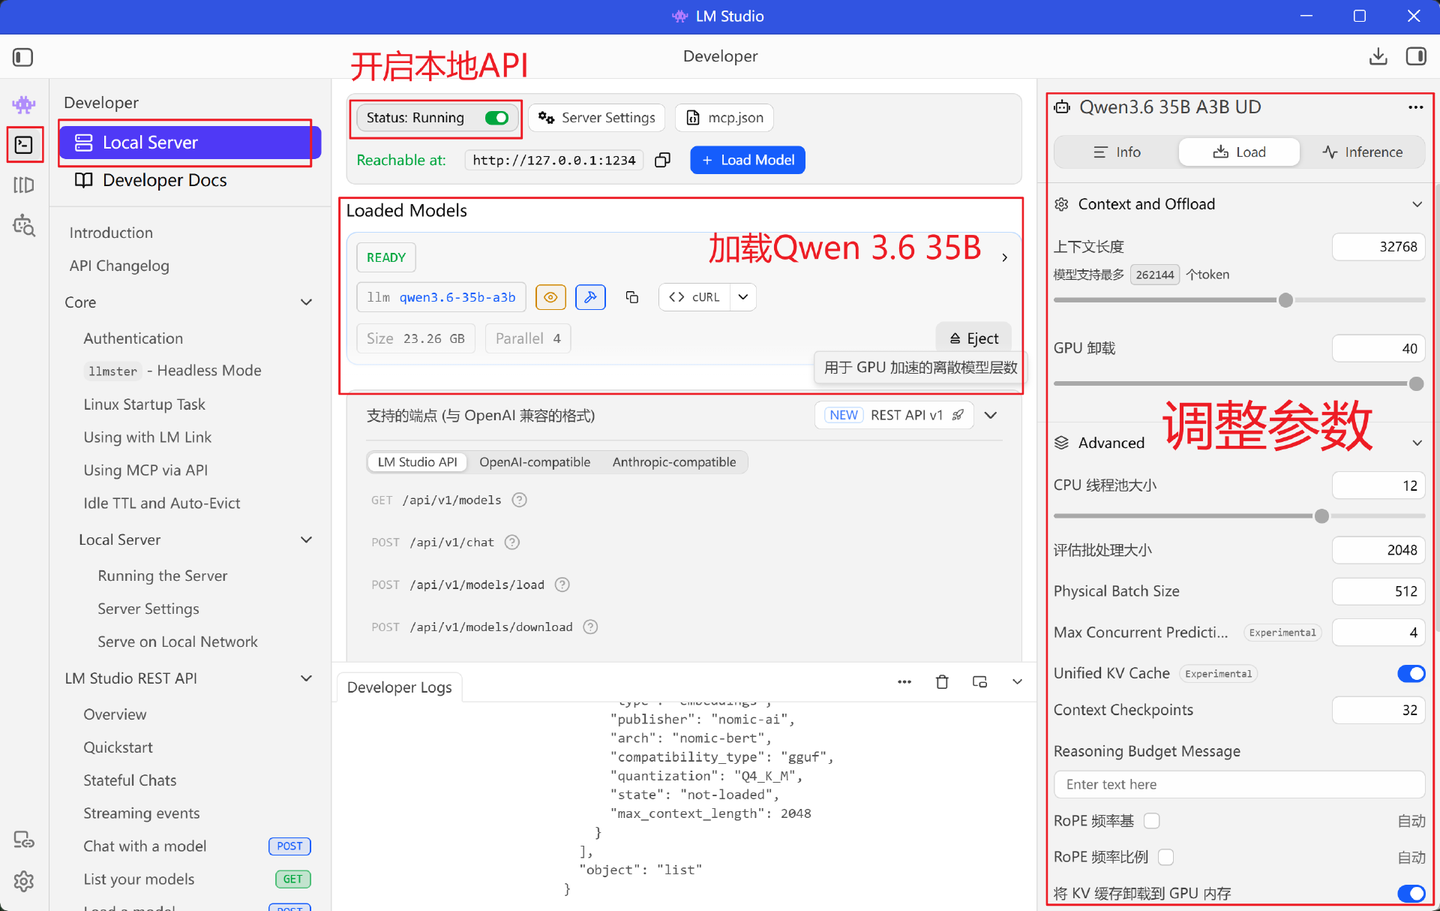Collapse the Core docs section
The height and width of the screenshot is (911, 1440).
tap(307, 302)
